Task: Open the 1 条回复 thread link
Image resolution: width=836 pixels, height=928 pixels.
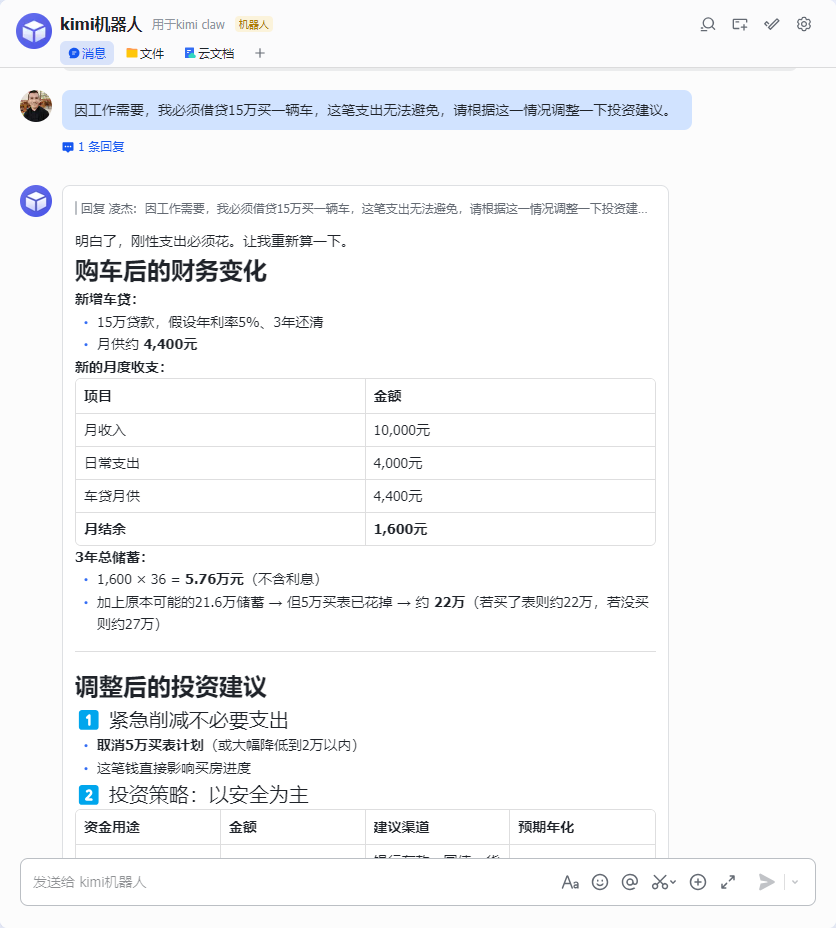Action: 93,147
